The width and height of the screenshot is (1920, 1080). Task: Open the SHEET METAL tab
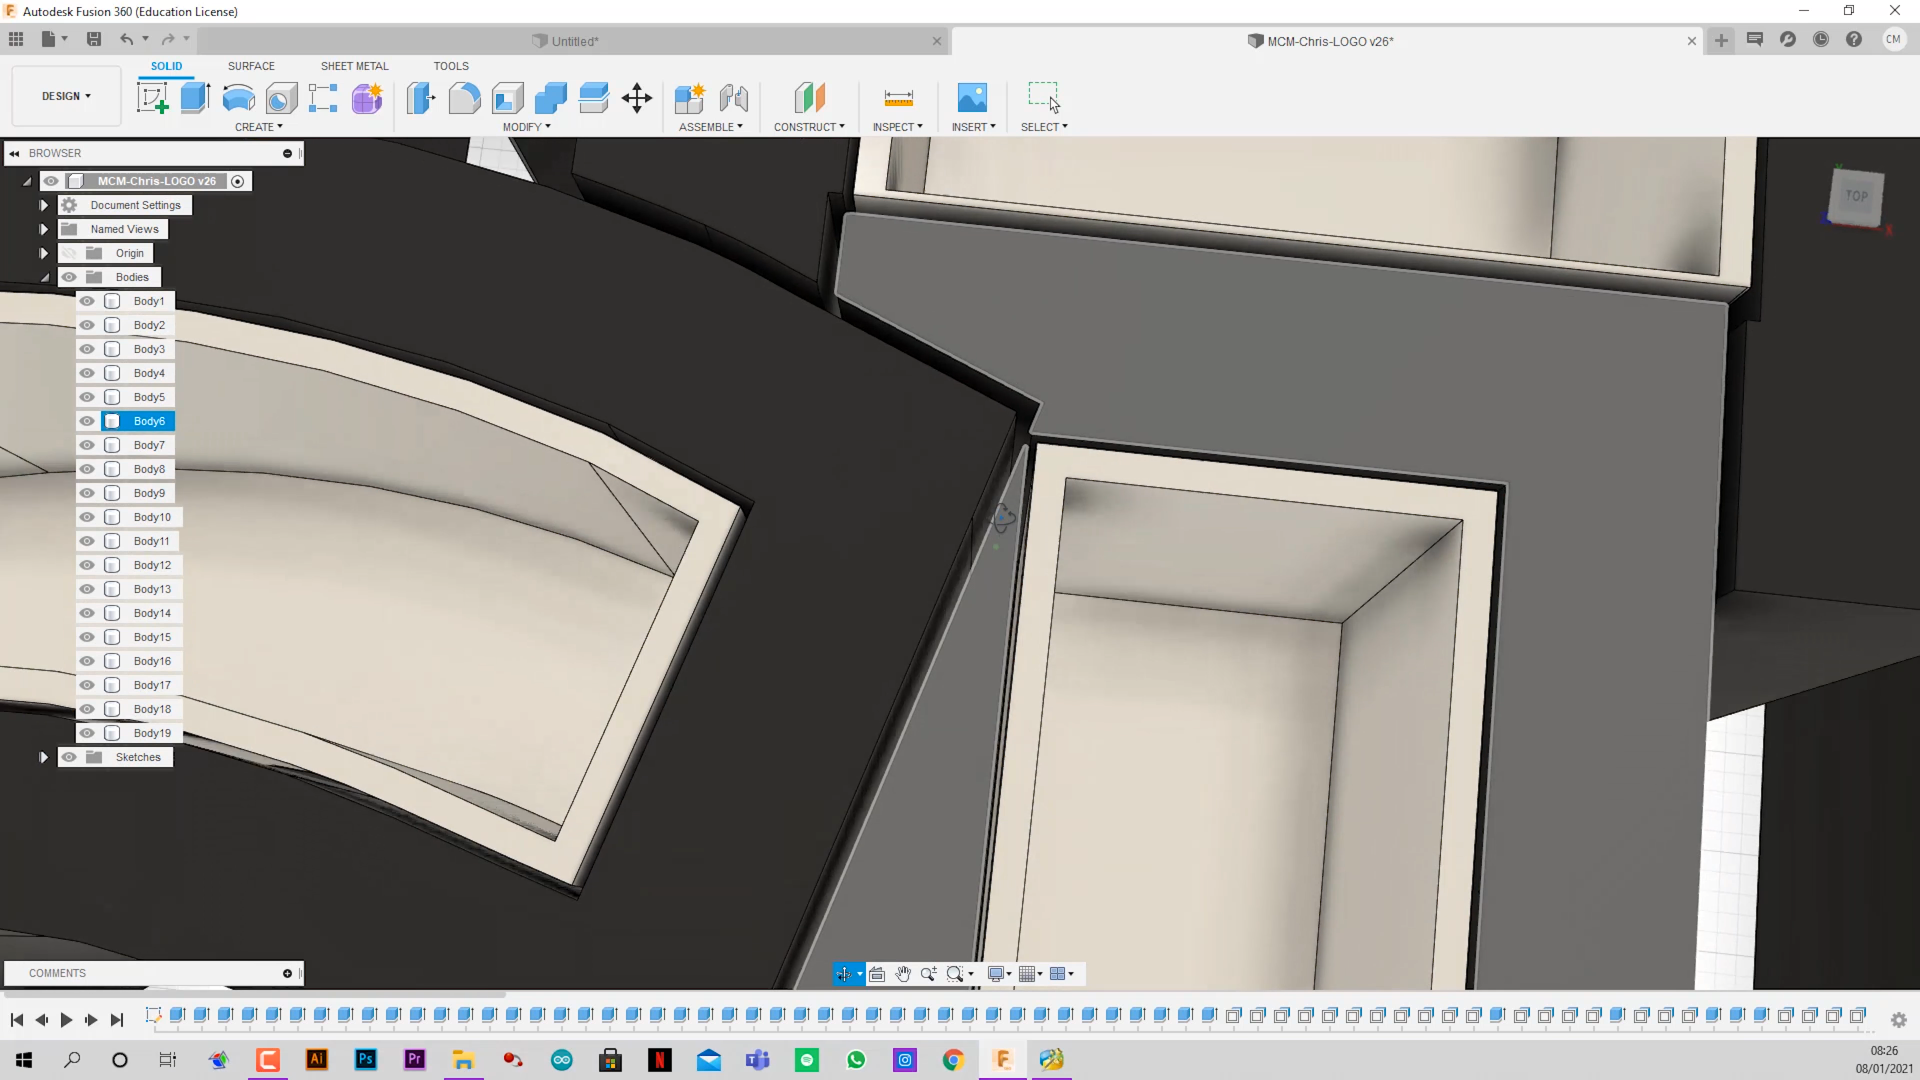click(354, 66)
